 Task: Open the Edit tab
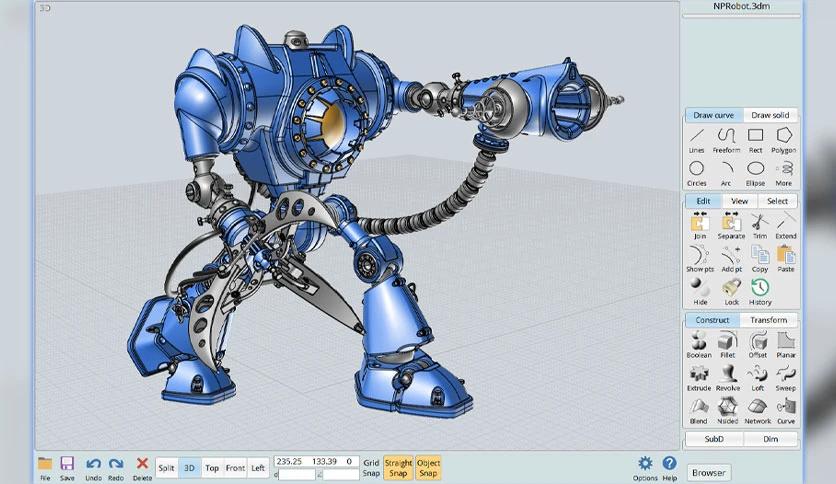[x=703, y=201]
